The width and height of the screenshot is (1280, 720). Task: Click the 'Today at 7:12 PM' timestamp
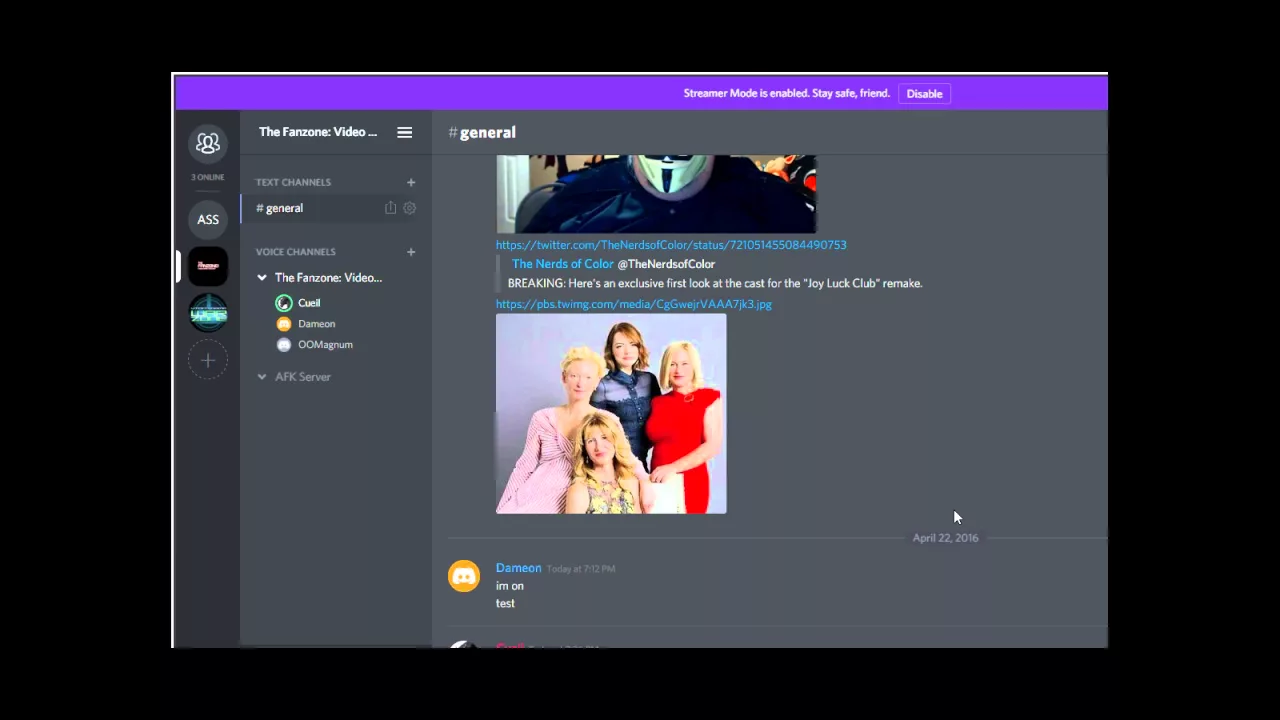click(581, 569)
